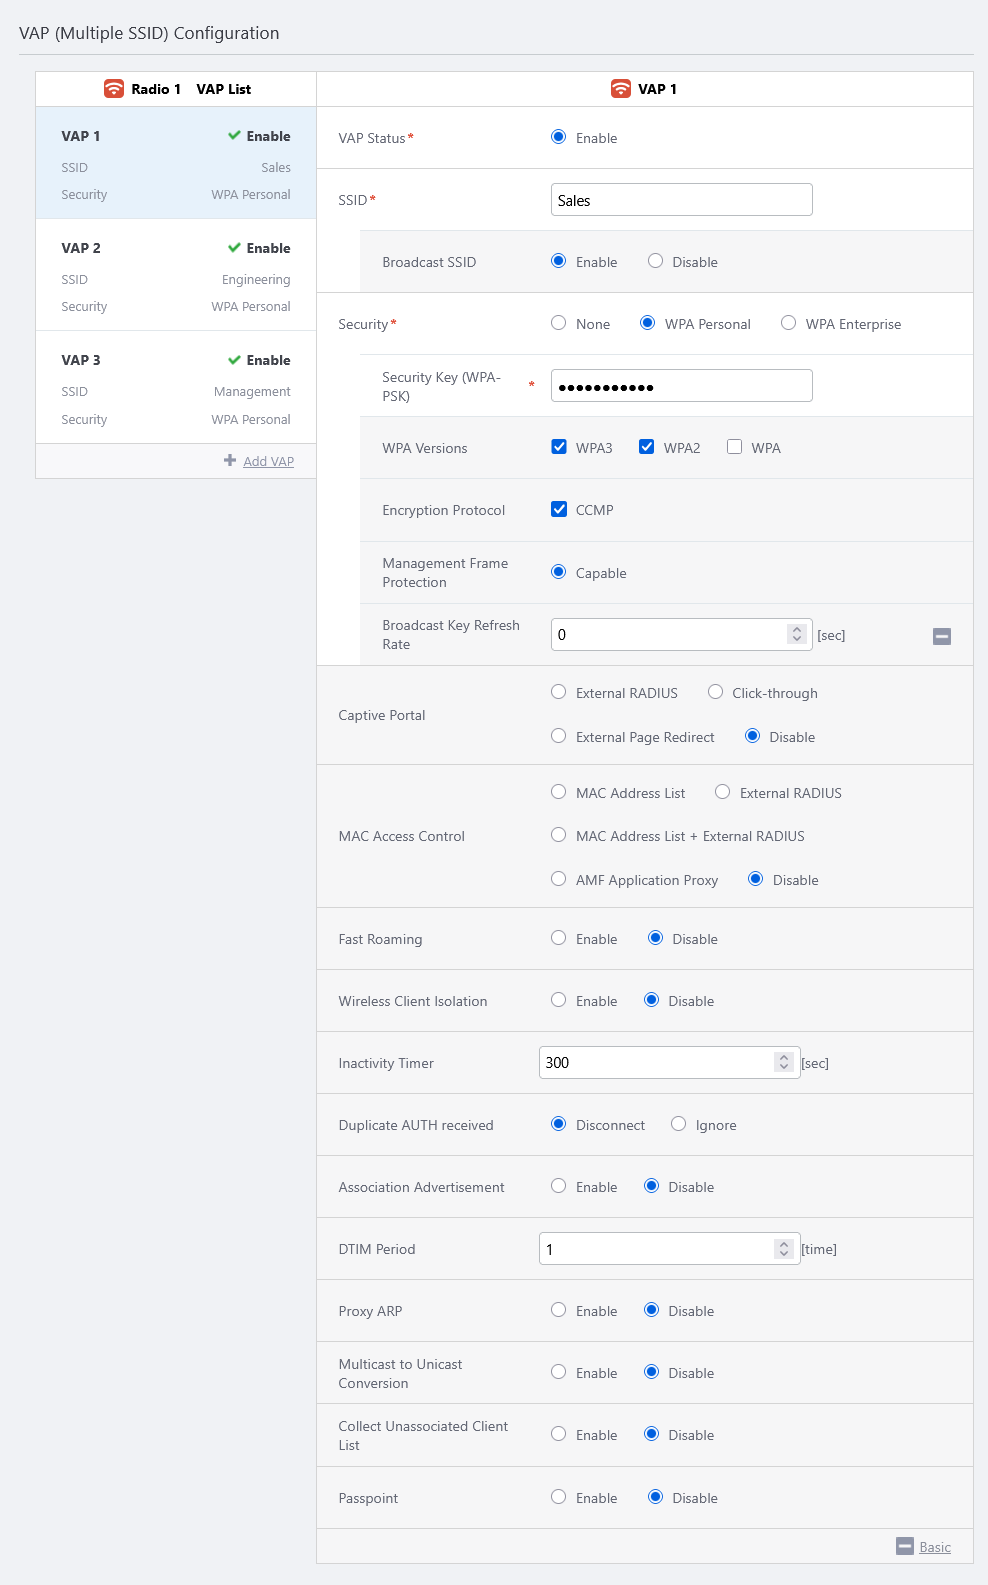Collapse security details with the minus icon
Image resolution: width=988 pixels, height=1585 pixels.
pyautogui.click(x=941, y=636)
